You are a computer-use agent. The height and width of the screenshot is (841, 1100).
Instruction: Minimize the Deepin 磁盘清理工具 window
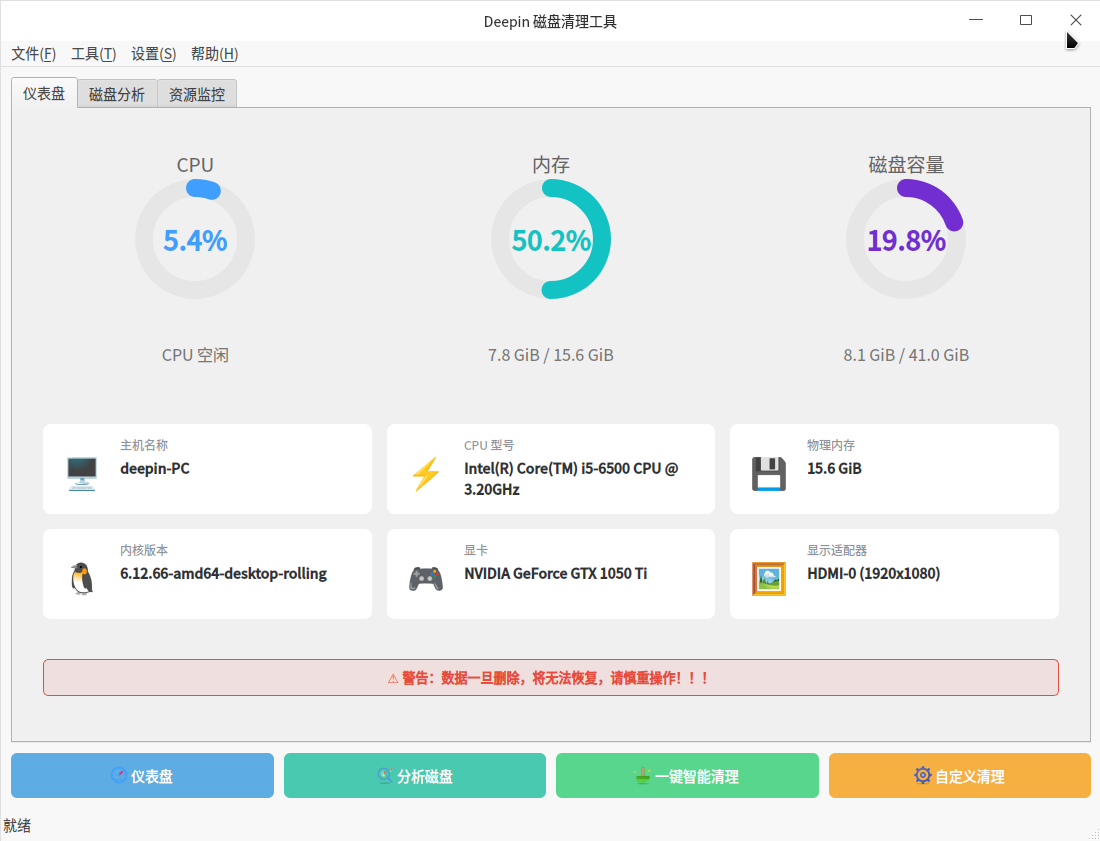click(x=976, y=20)
